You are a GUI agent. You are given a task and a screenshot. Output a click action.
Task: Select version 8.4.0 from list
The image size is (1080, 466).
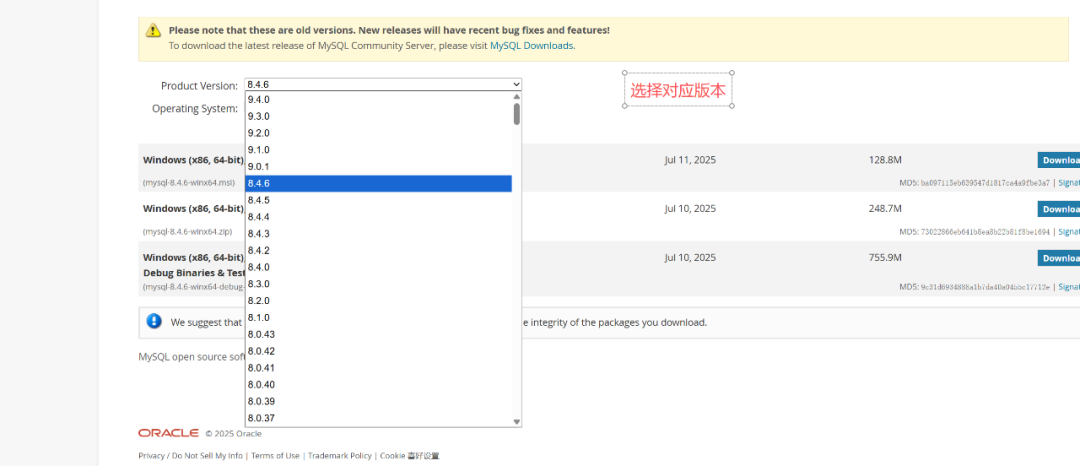[x=378, y=267]
